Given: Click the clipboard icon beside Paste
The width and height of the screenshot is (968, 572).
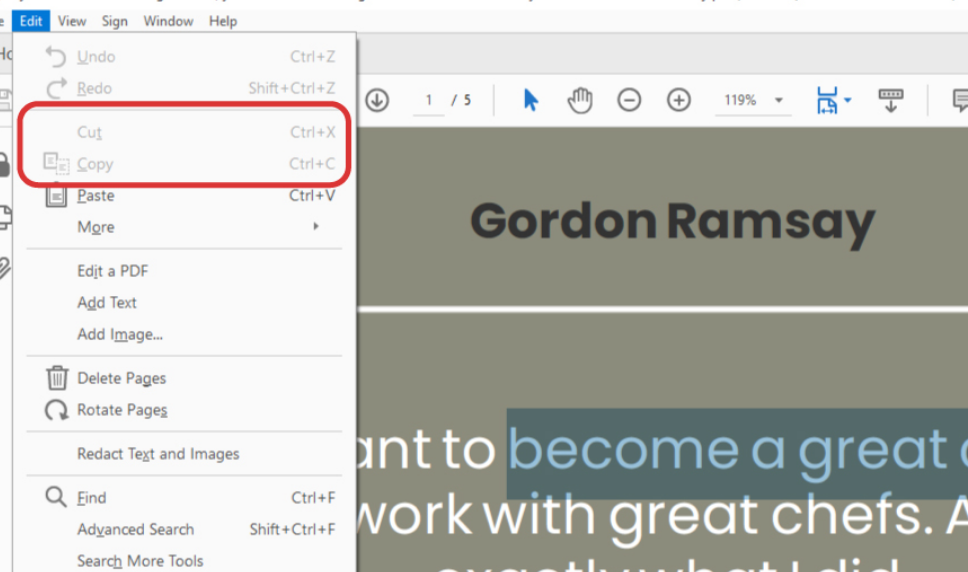Looking at the screenshot, I should pos(56,196).
